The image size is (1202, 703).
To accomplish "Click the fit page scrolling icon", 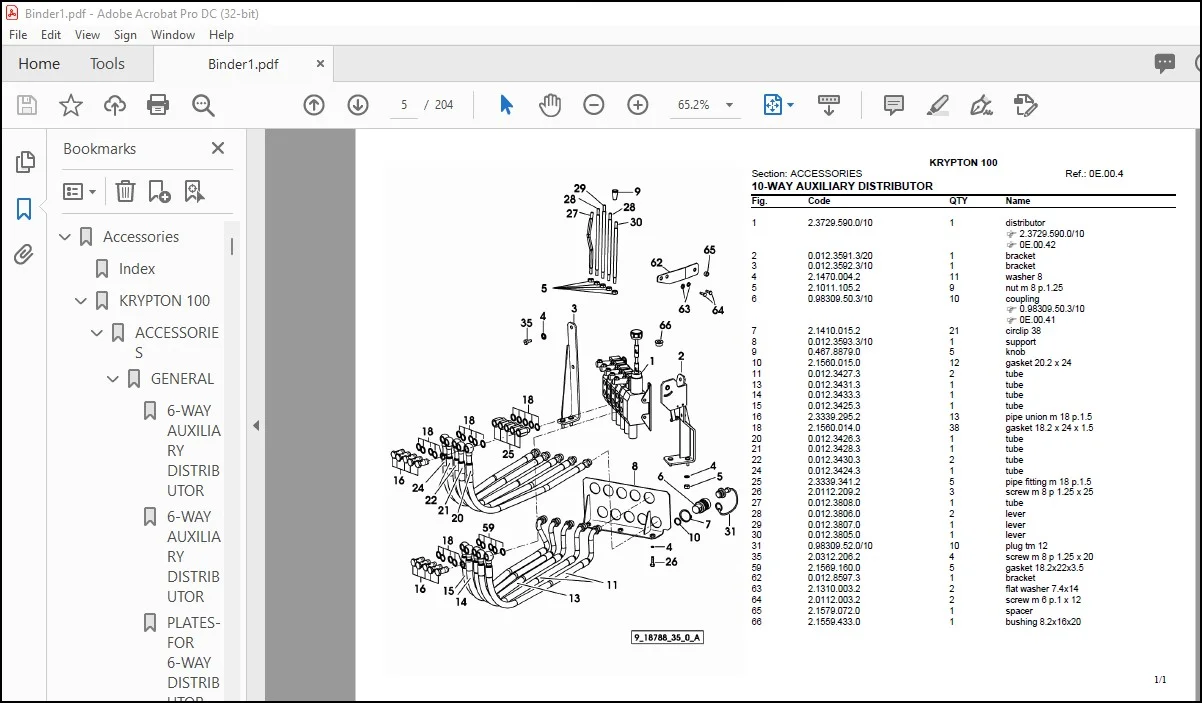I will 772,105.
